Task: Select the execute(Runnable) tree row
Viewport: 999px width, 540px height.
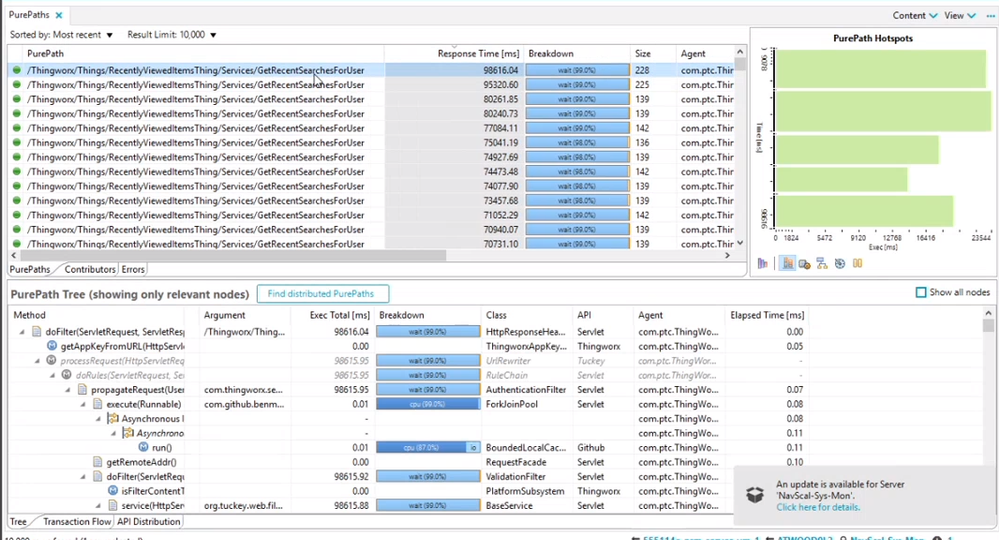Action: [x=408, y=404]
